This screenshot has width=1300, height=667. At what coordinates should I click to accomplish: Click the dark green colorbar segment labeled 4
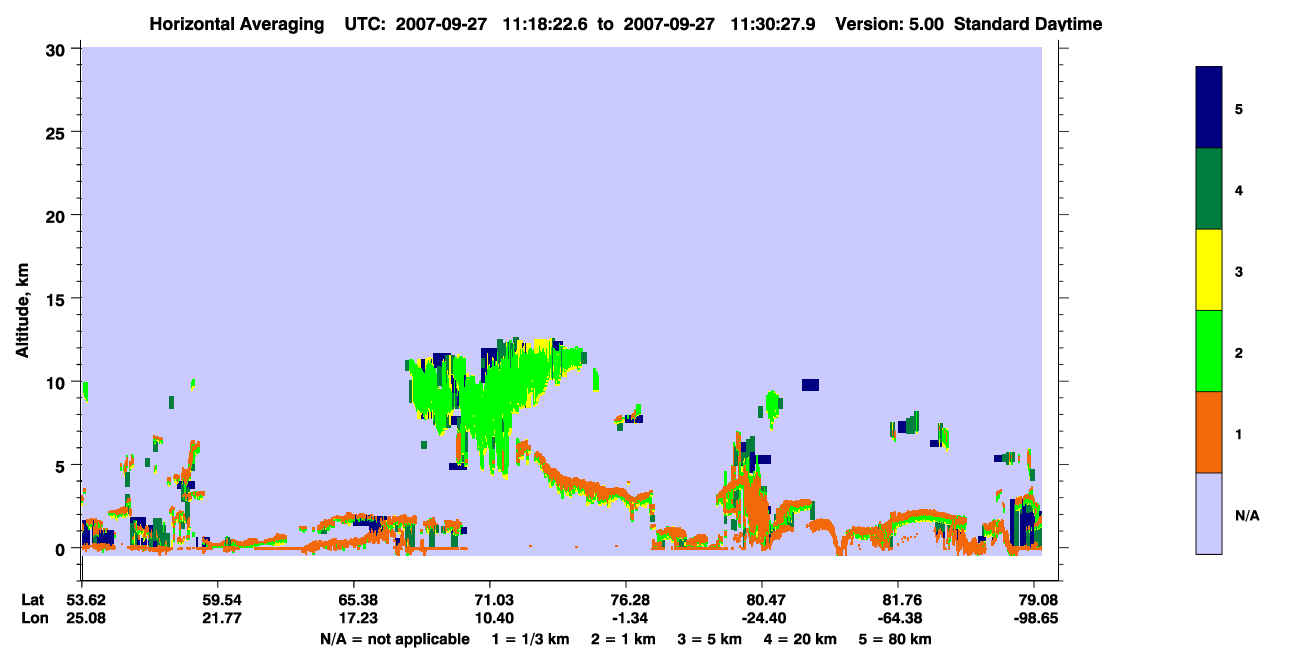pos(1209,189)
